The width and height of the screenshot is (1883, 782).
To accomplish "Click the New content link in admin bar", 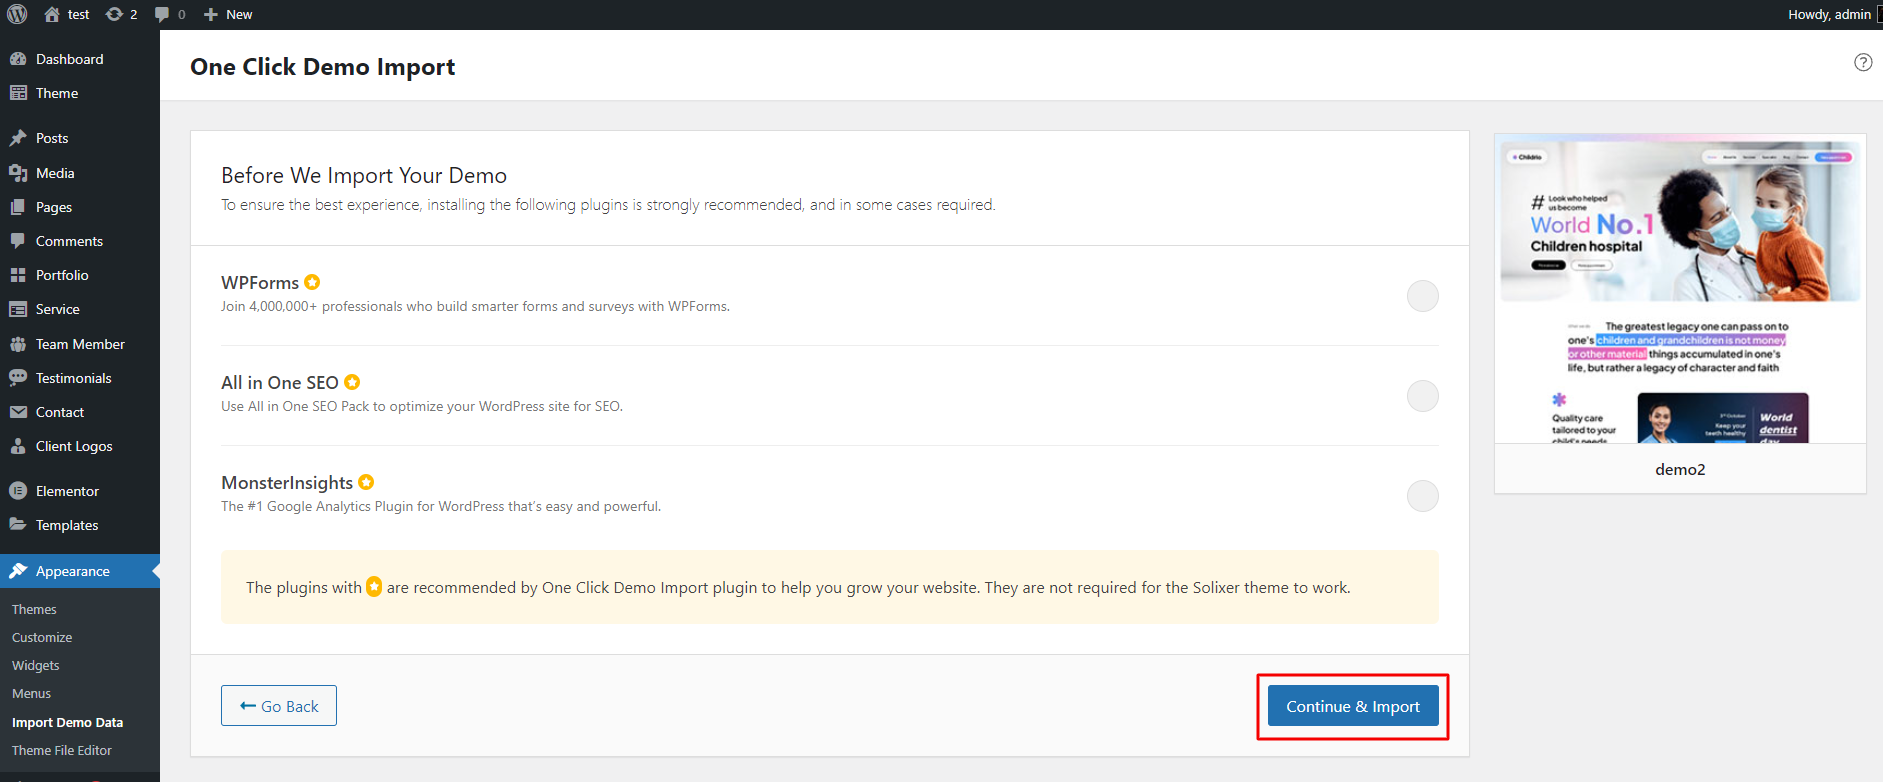I will (228, 14).
